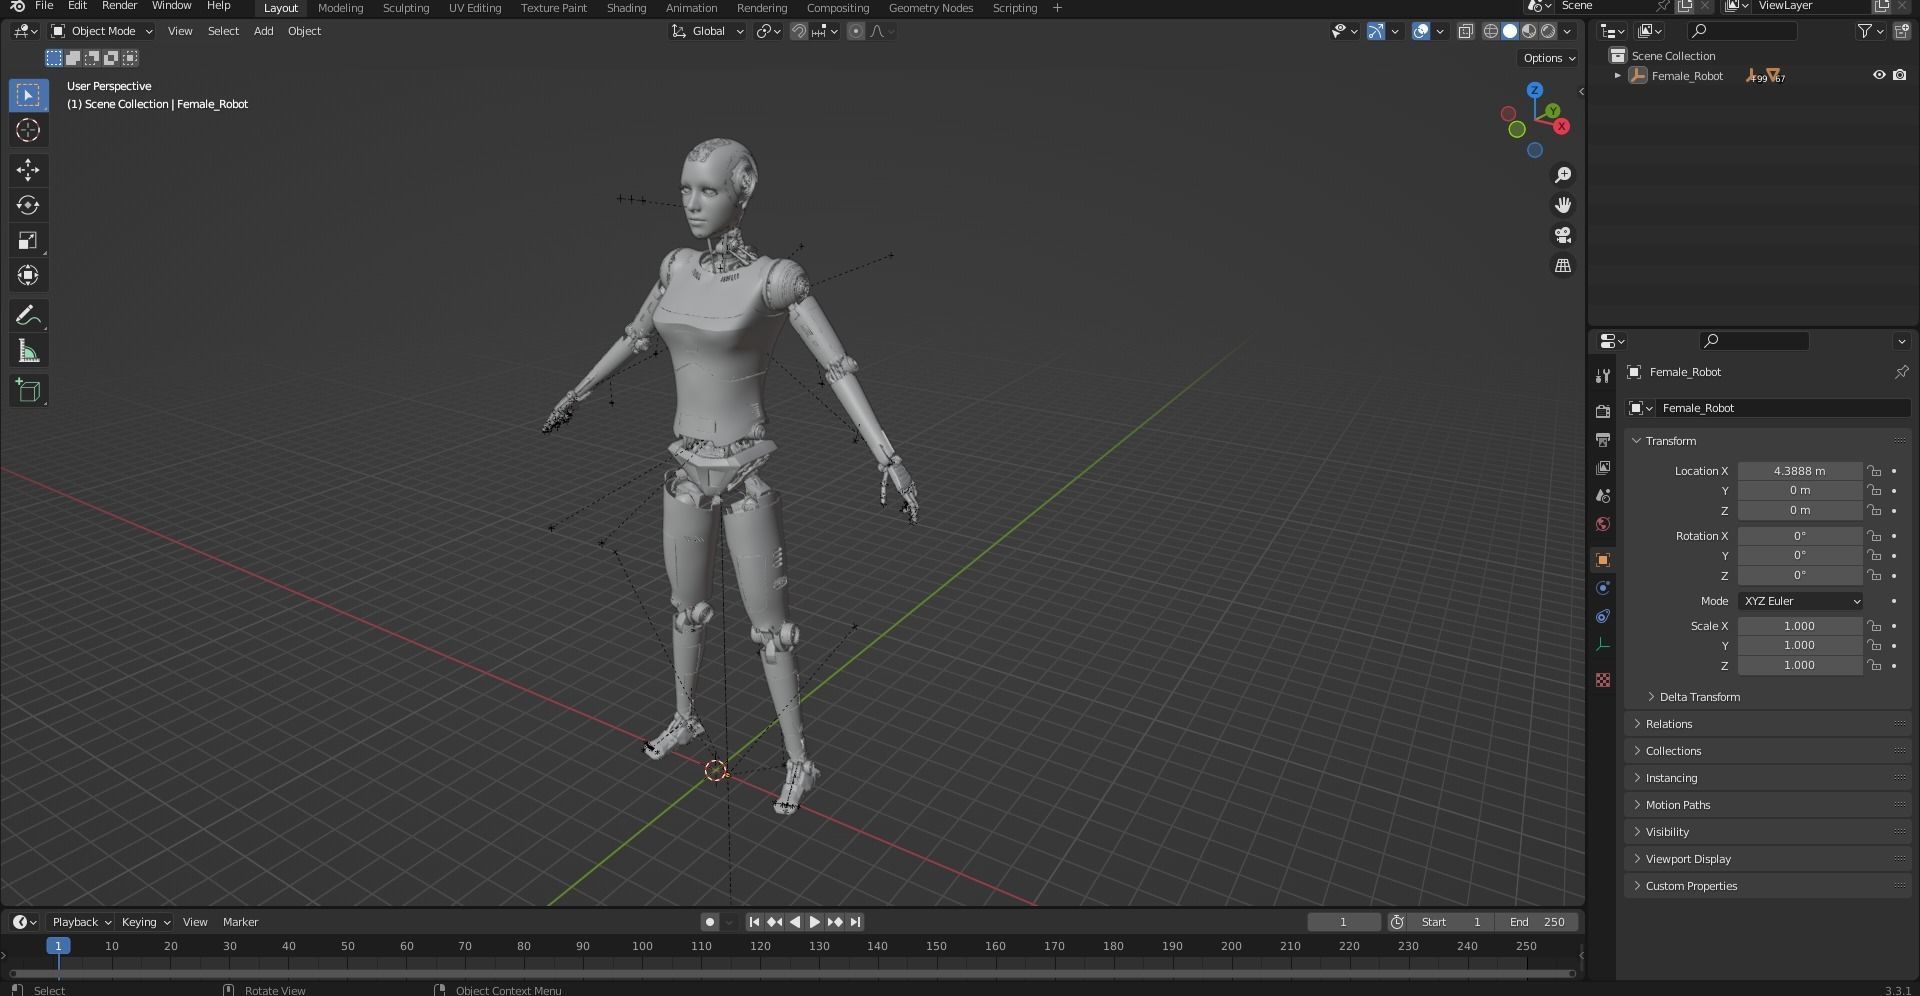Activate the Cursor tool

pos(28,130)
